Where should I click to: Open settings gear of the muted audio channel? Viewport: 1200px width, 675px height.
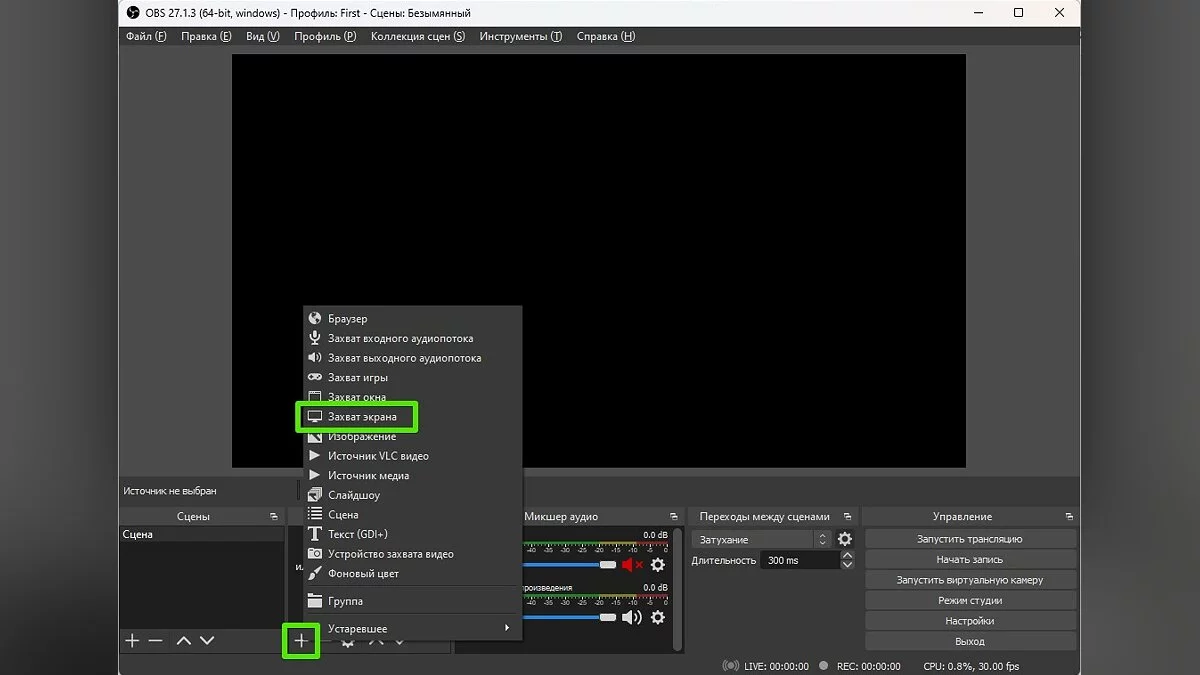pos(657,565)
